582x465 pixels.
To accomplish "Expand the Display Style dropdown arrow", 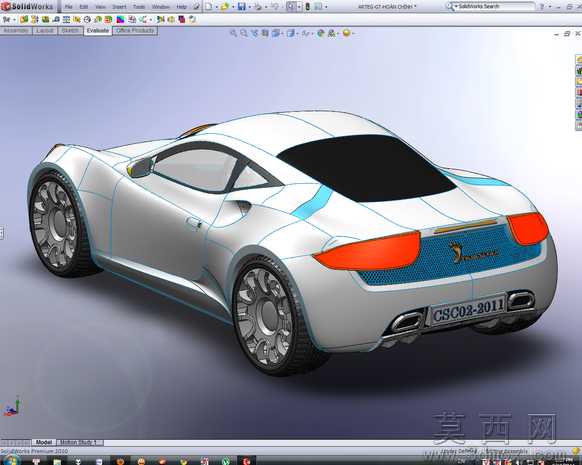I will pyautogui.click(x=298, y=33).
